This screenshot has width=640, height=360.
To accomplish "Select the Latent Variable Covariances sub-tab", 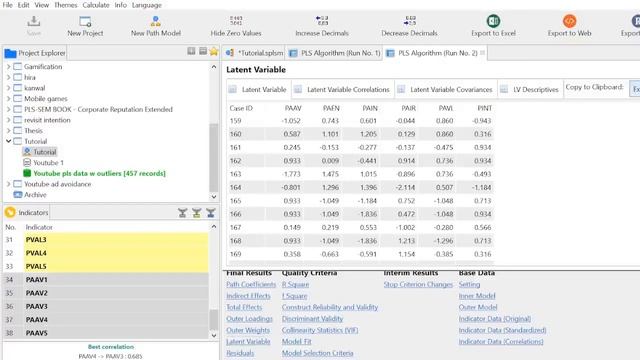I will click(x=446, y=89).
